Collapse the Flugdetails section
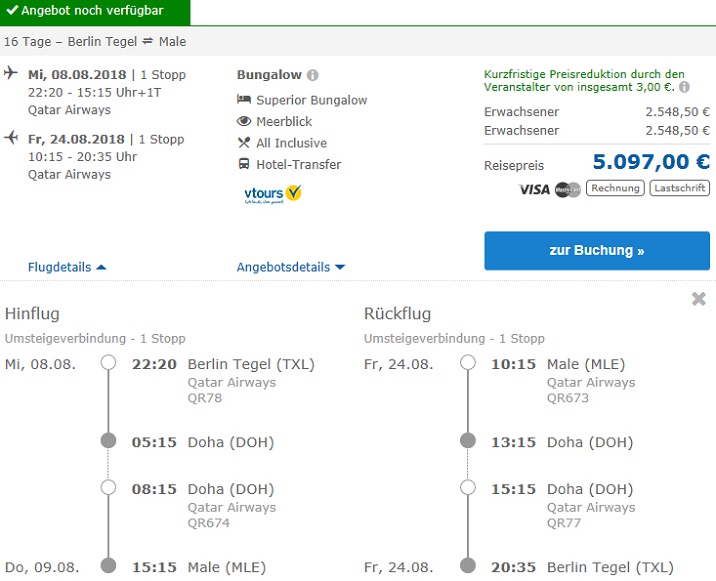This screenshot has height=581, width=716. click(x=67, y=267)
